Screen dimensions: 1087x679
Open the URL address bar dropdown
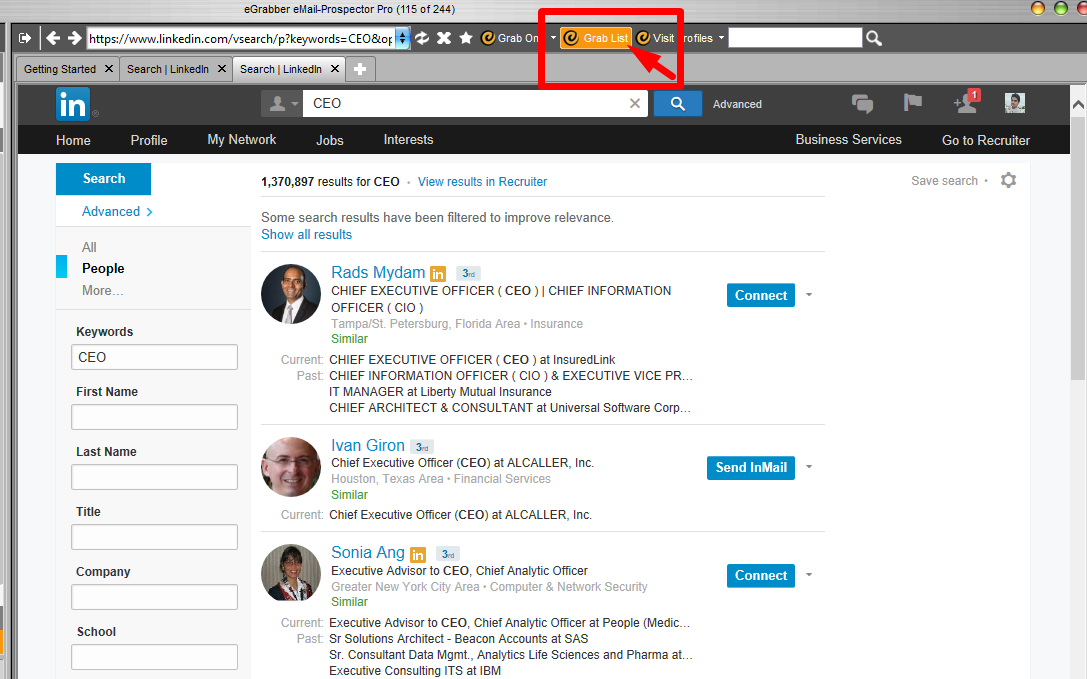(x=403, y=38)
